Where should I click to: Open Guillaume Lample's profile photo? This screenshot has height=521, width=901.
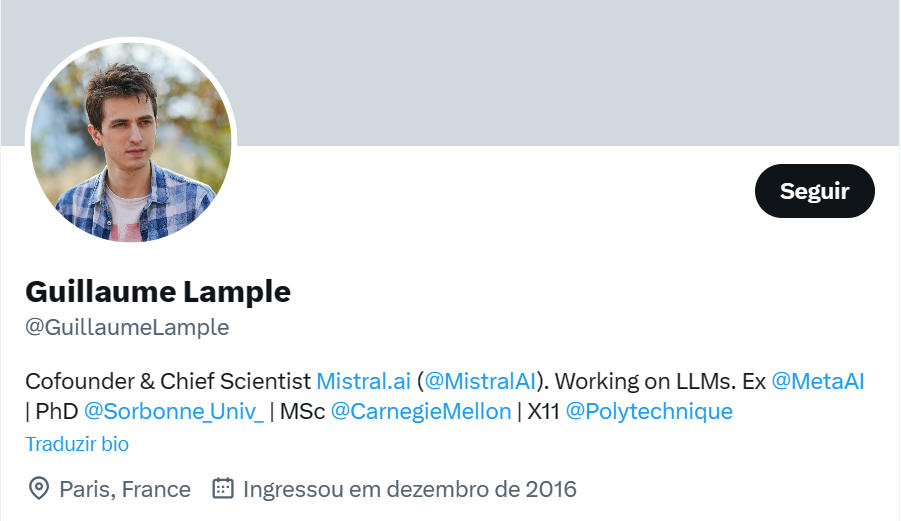tap(131, 141)
